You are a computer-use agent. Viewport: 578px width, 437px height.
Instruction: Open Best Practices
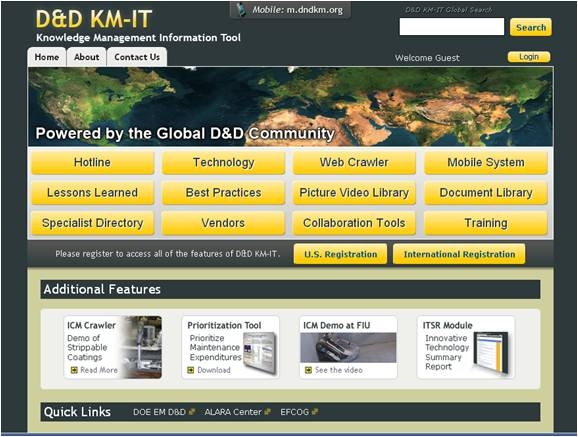223,193
